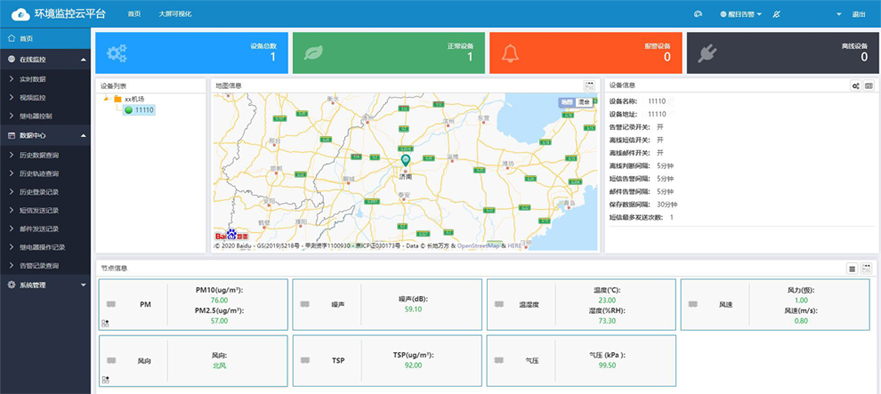Open 历史数据查询 in the sidebar
Image resolution: width=881 pixels, height=394 pixels.
(x=39, y=155)
